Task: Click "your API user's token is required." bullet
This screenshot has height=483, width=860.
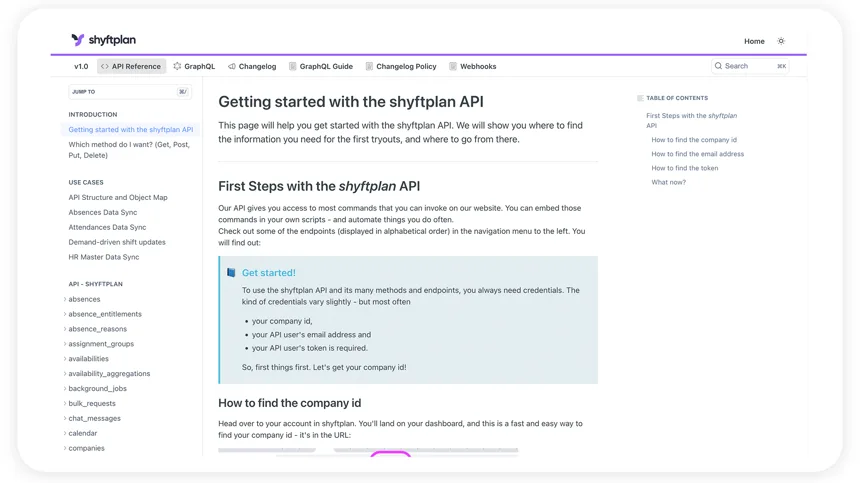Action: (x=310, y=348)
